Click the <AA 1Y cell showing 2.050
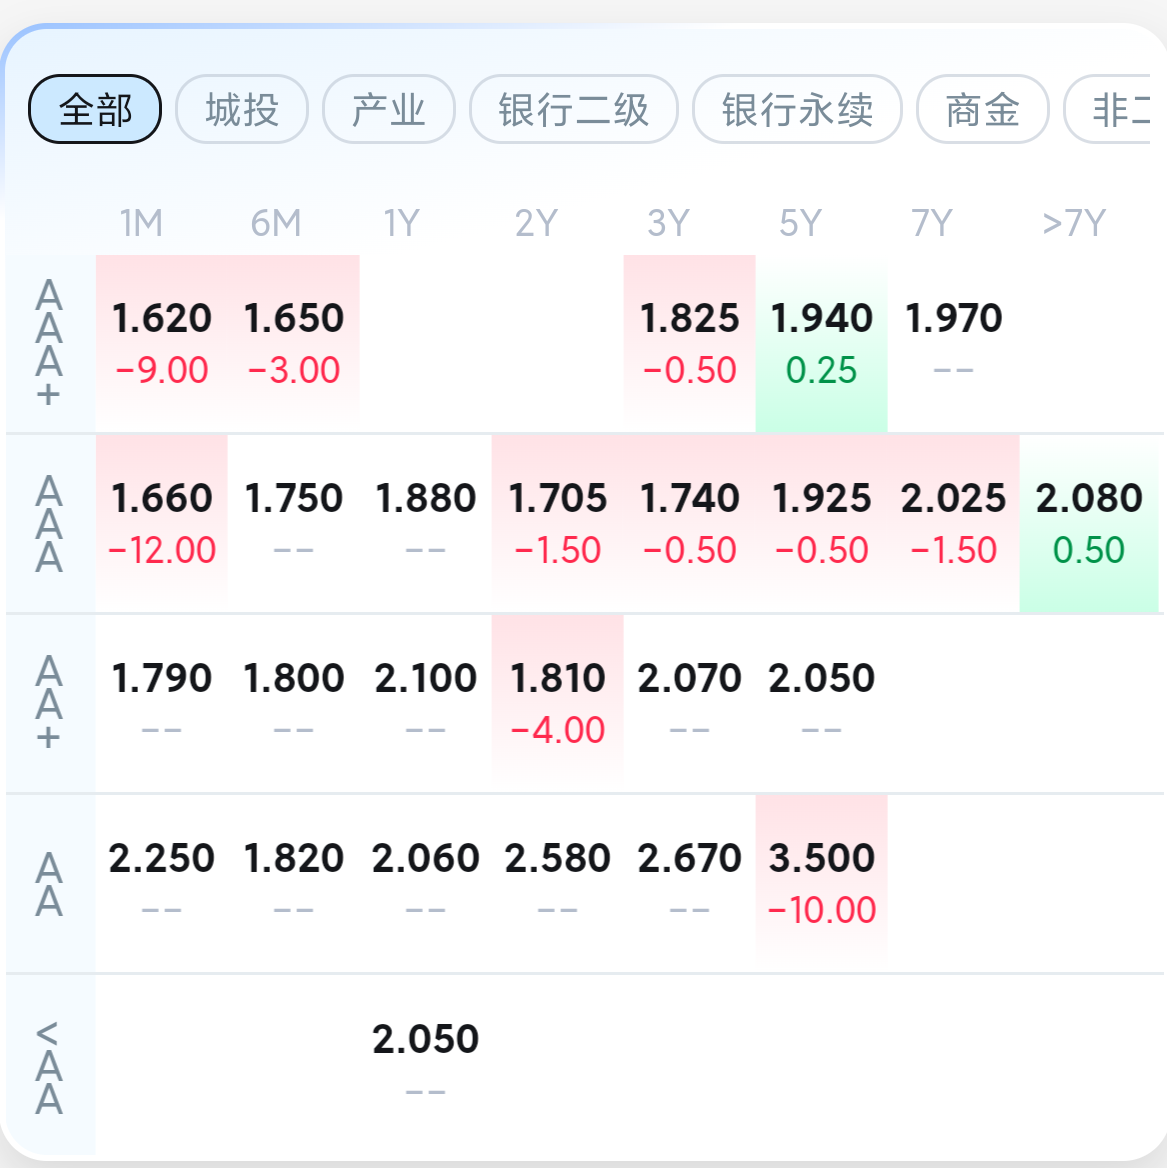 tap(425, 1062)
